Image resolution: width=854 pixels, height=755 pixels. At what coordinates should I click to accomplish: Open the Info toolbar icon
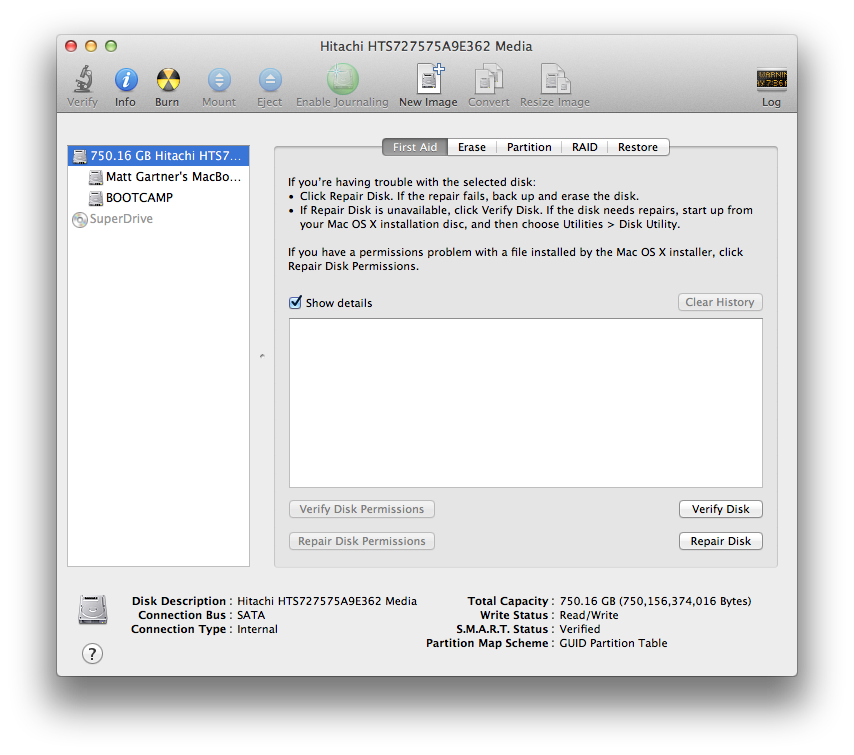click(x=126, y=80)
